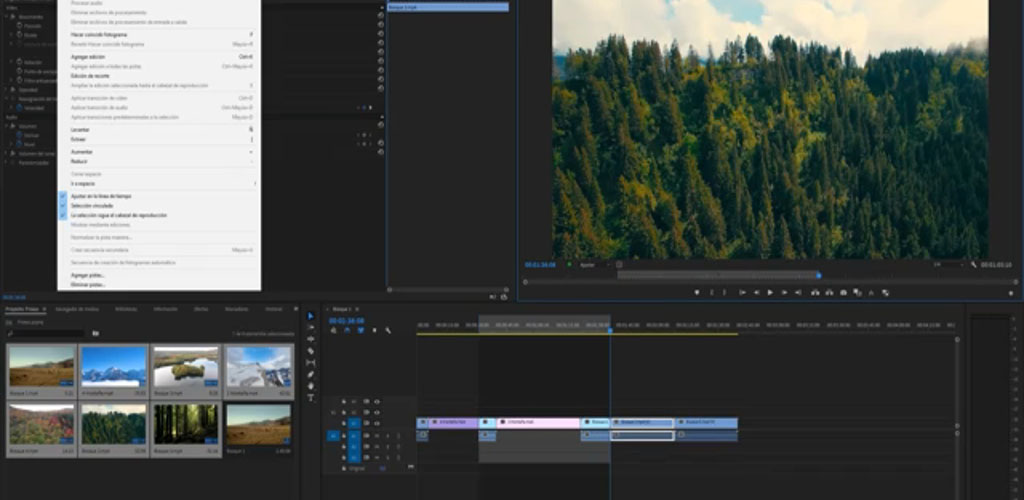Activate the Type (T) tool
The width and height of the screenshot is (1024, 500).
(310, 398)
